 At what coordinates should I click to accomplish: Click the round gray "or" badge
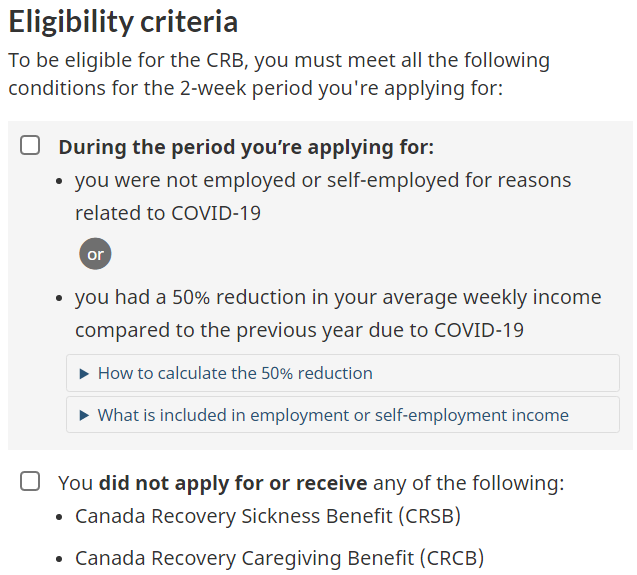[95, 254]
